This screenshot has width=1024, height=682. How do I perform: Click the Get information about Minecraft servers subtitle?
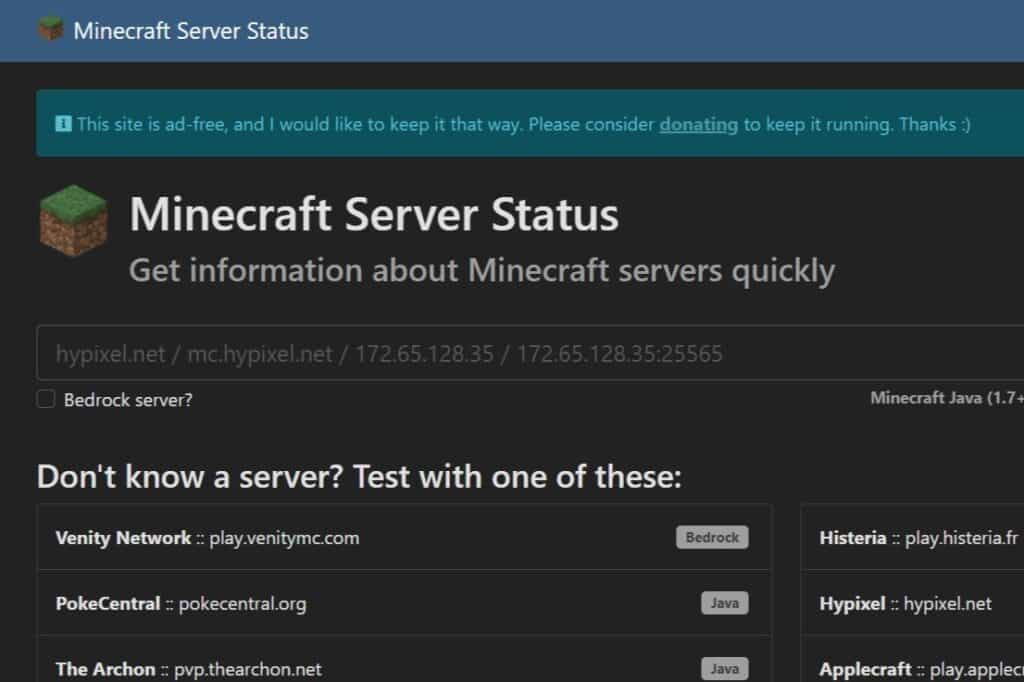click(482, 270)
